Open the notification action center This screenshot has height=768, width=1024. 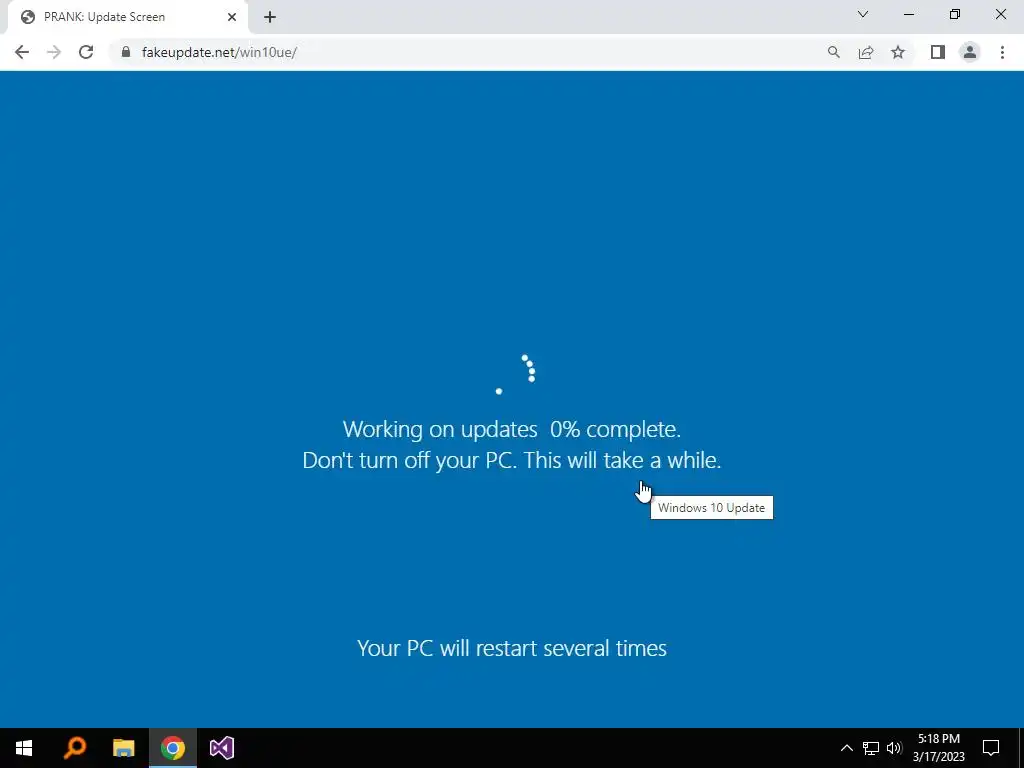[991, 748]
